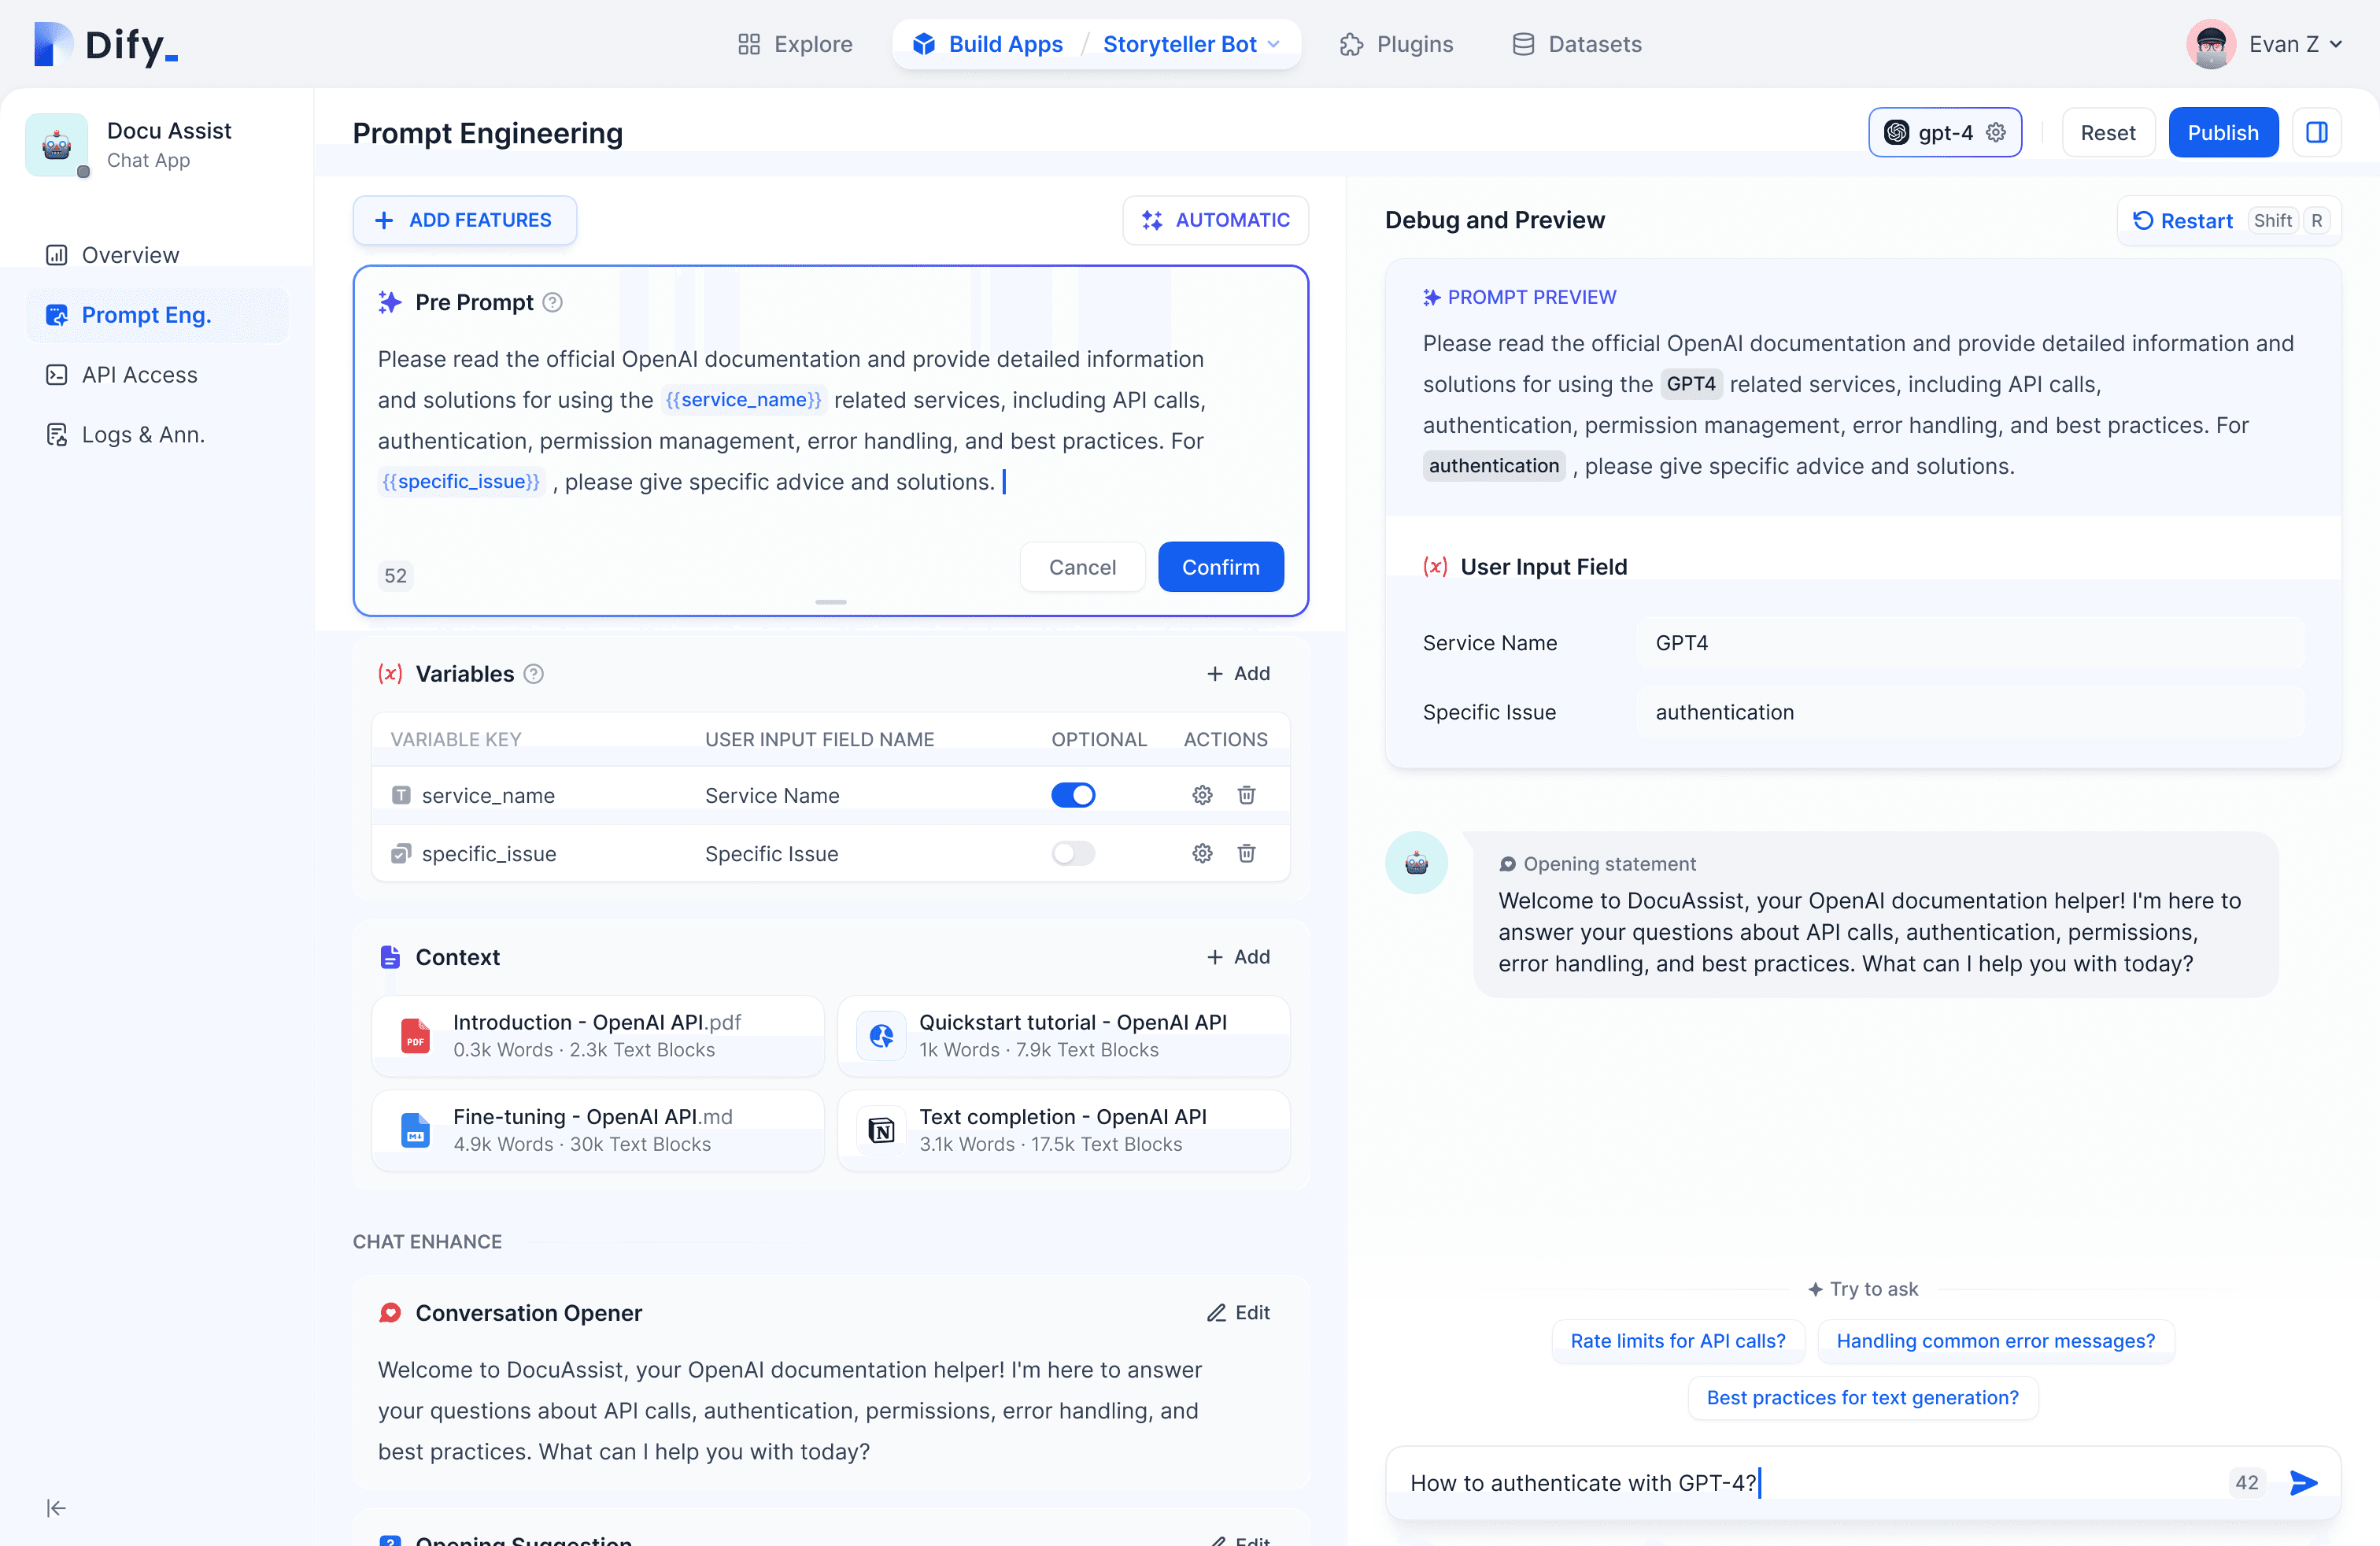The height and width of the screenshot is (1546, 2380).
Task: Click the Publish button
Action: [2222, 133]
